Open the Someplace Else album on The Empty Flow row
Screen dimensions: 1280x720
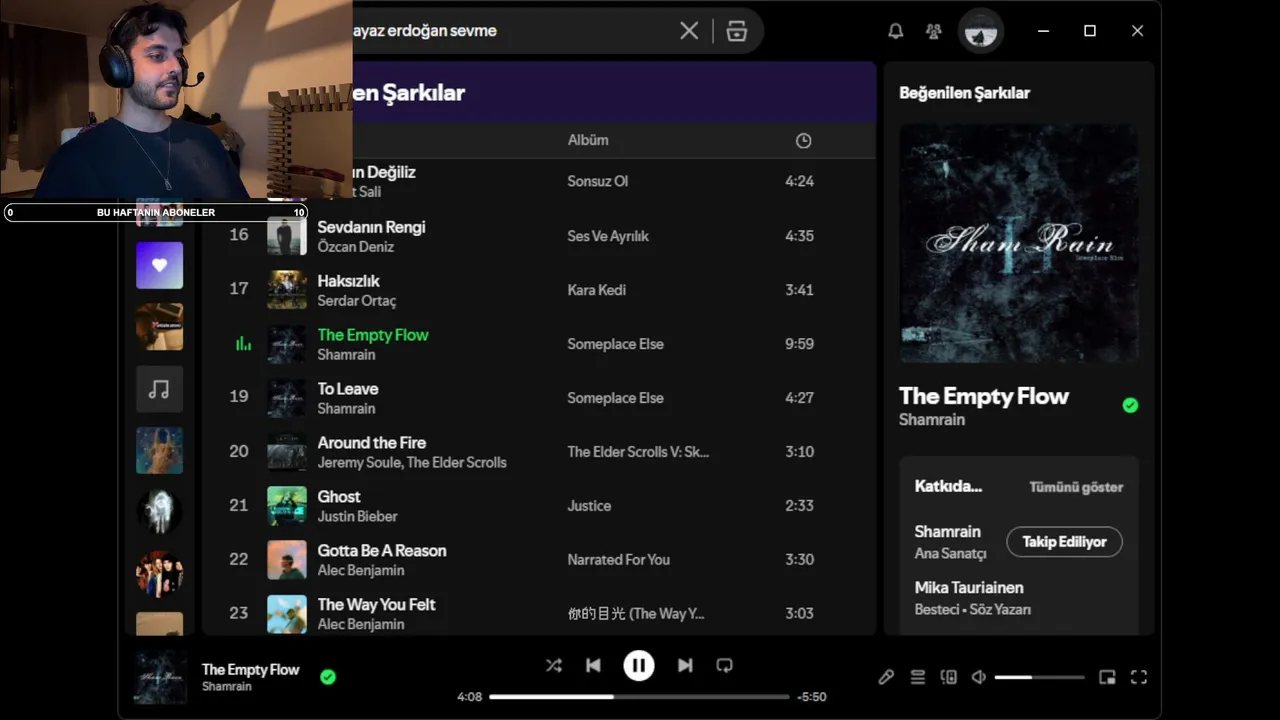tap(615, 344)
